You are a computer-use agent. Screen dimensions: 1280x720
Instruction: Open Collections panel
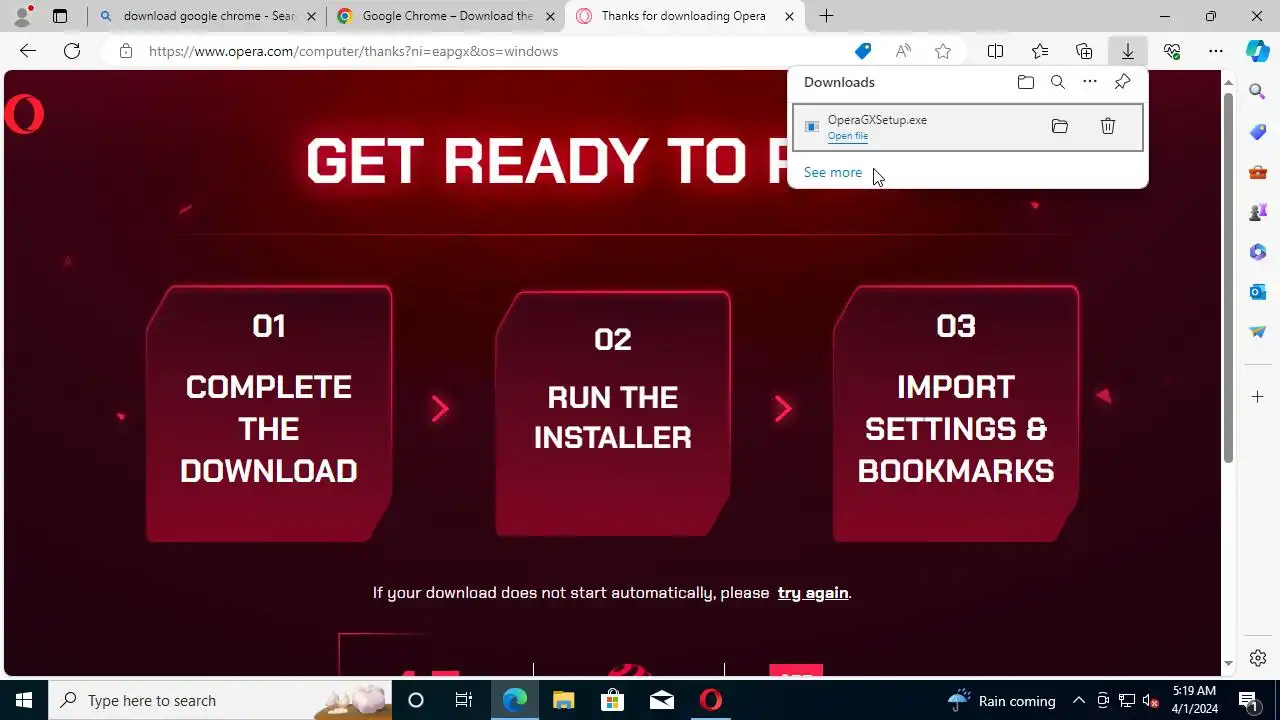coord(1084,51)
